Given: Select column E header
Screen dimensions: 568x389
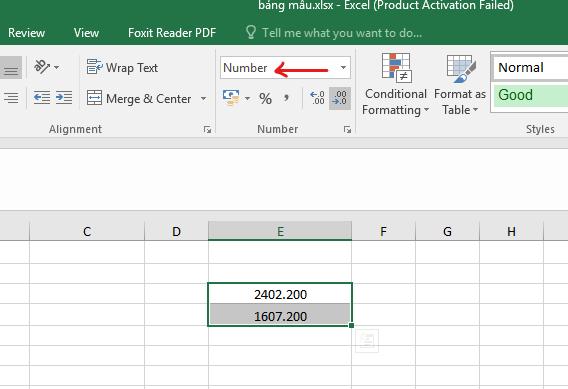Looking at the screenshot, I should [x=280, y=231].
